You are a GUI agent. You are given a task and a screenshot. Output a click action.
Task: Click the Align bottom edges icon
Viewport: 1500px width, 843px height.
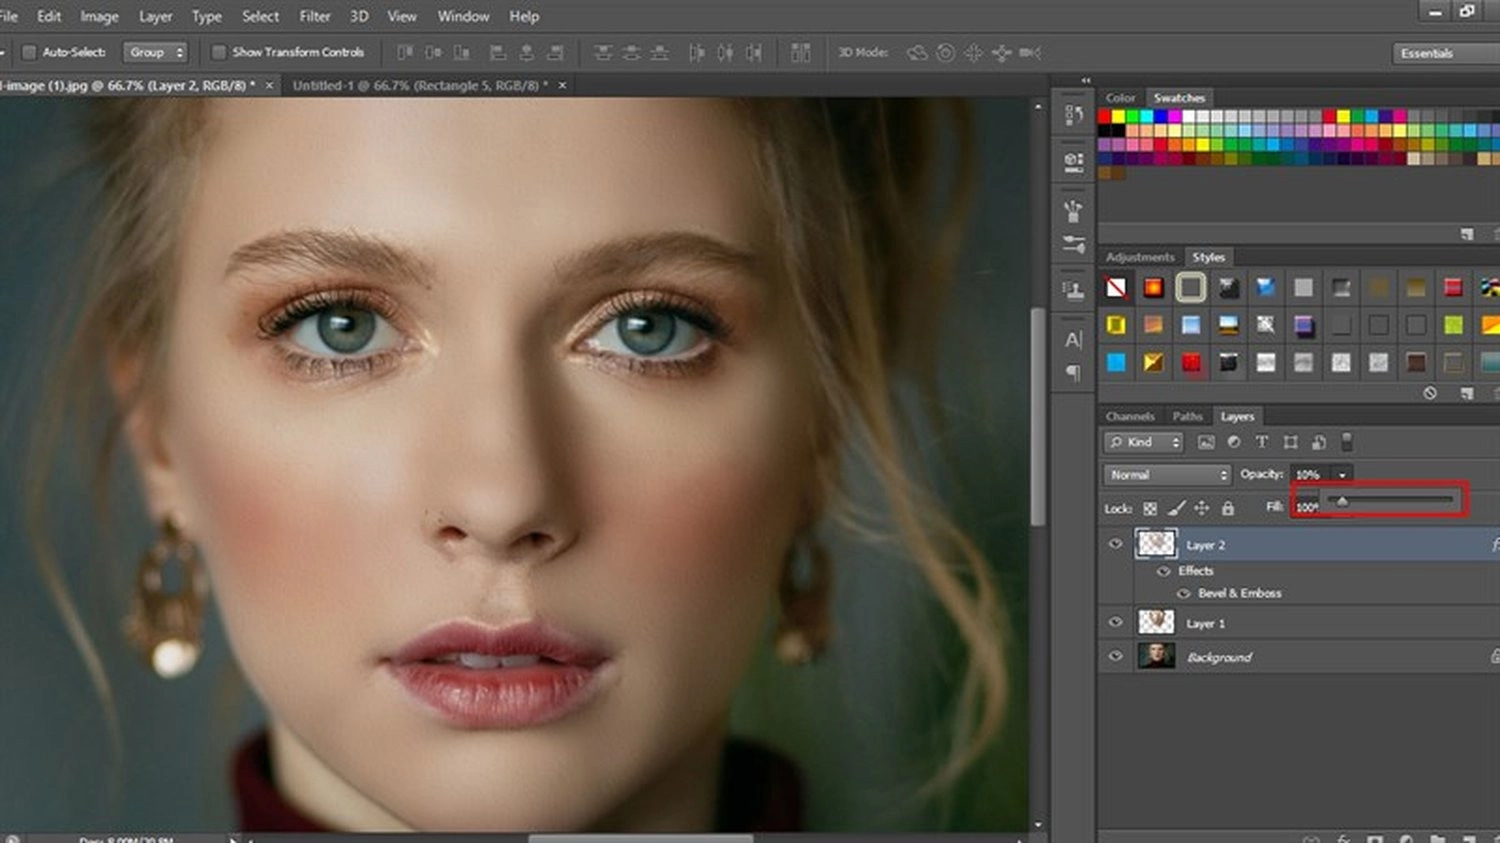462,52
